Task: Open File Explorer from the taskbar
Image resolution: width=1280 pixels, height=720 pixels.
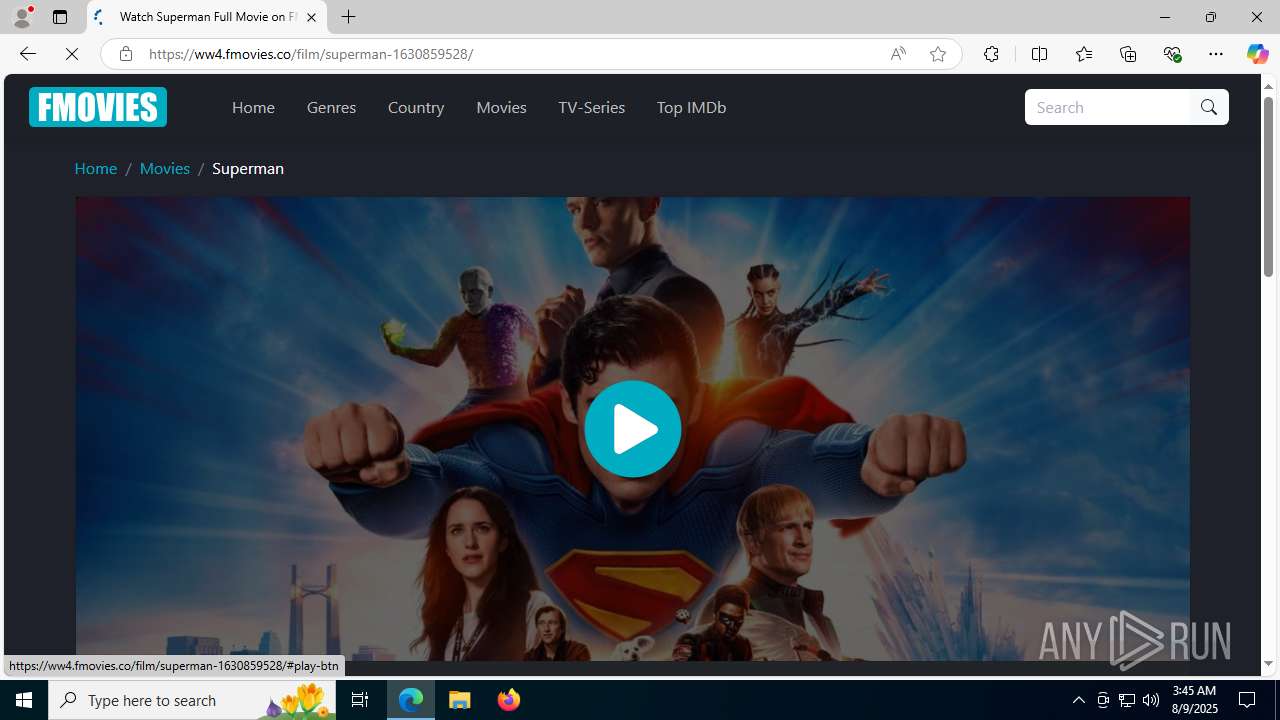Action: [460, 700]
